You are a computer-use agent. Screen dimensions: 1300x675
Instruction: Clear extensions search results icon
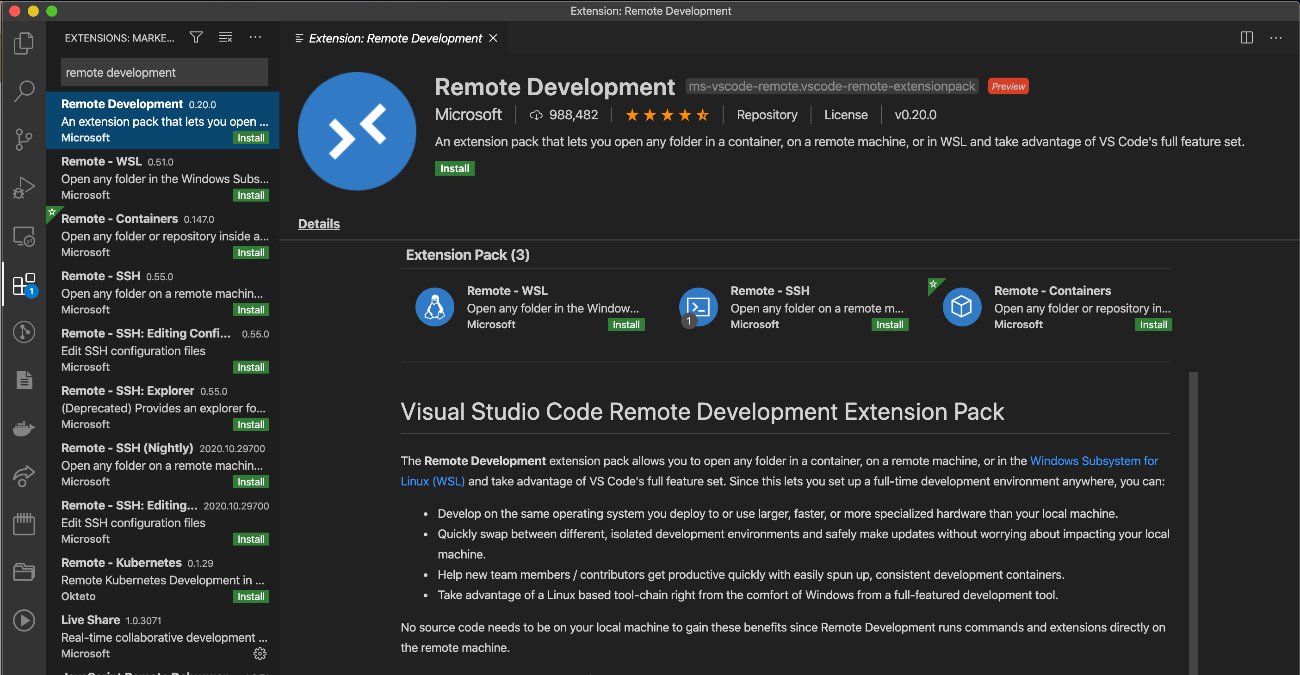tap(225, 38)
